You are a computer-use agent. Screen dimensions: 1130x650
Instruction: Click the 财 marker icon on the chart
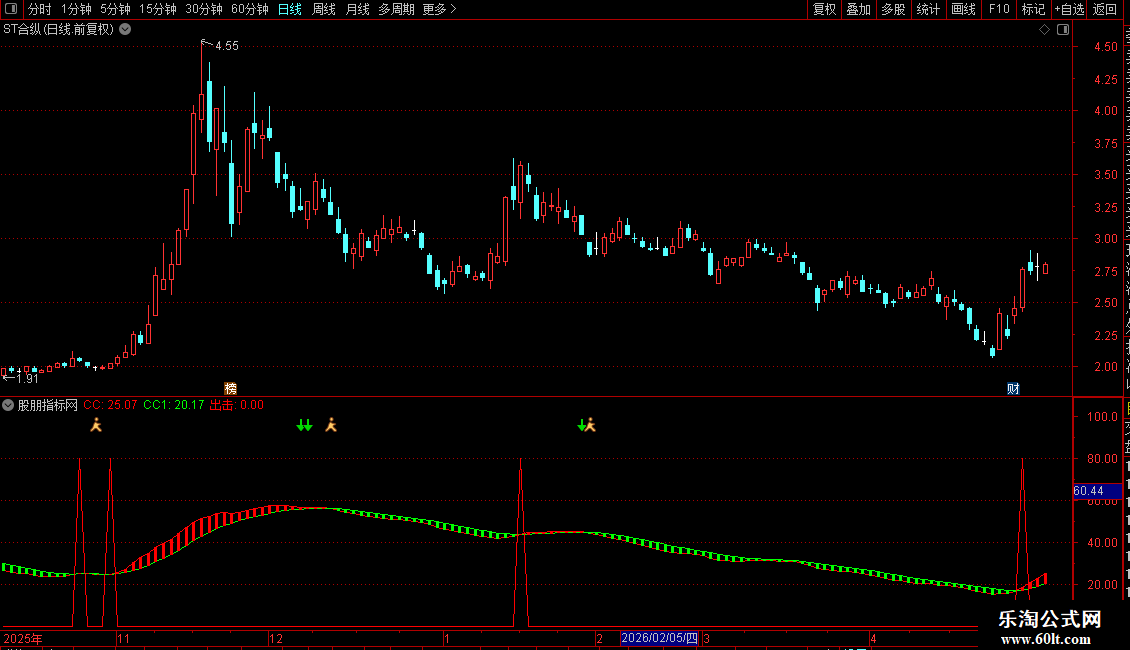pos(1013,388)
